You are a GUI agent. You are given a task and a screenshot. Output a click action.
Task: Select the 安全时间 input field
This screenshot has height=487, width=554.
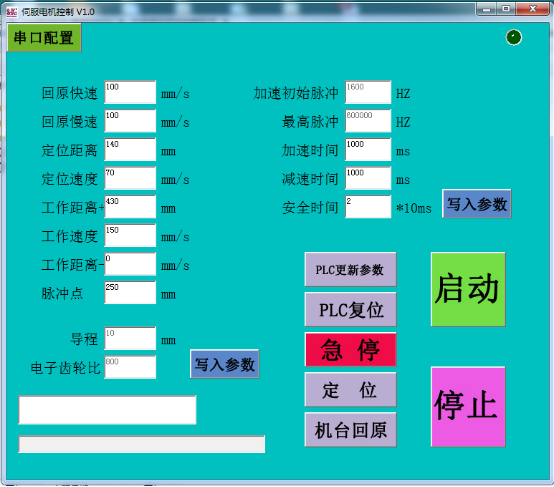368,207
